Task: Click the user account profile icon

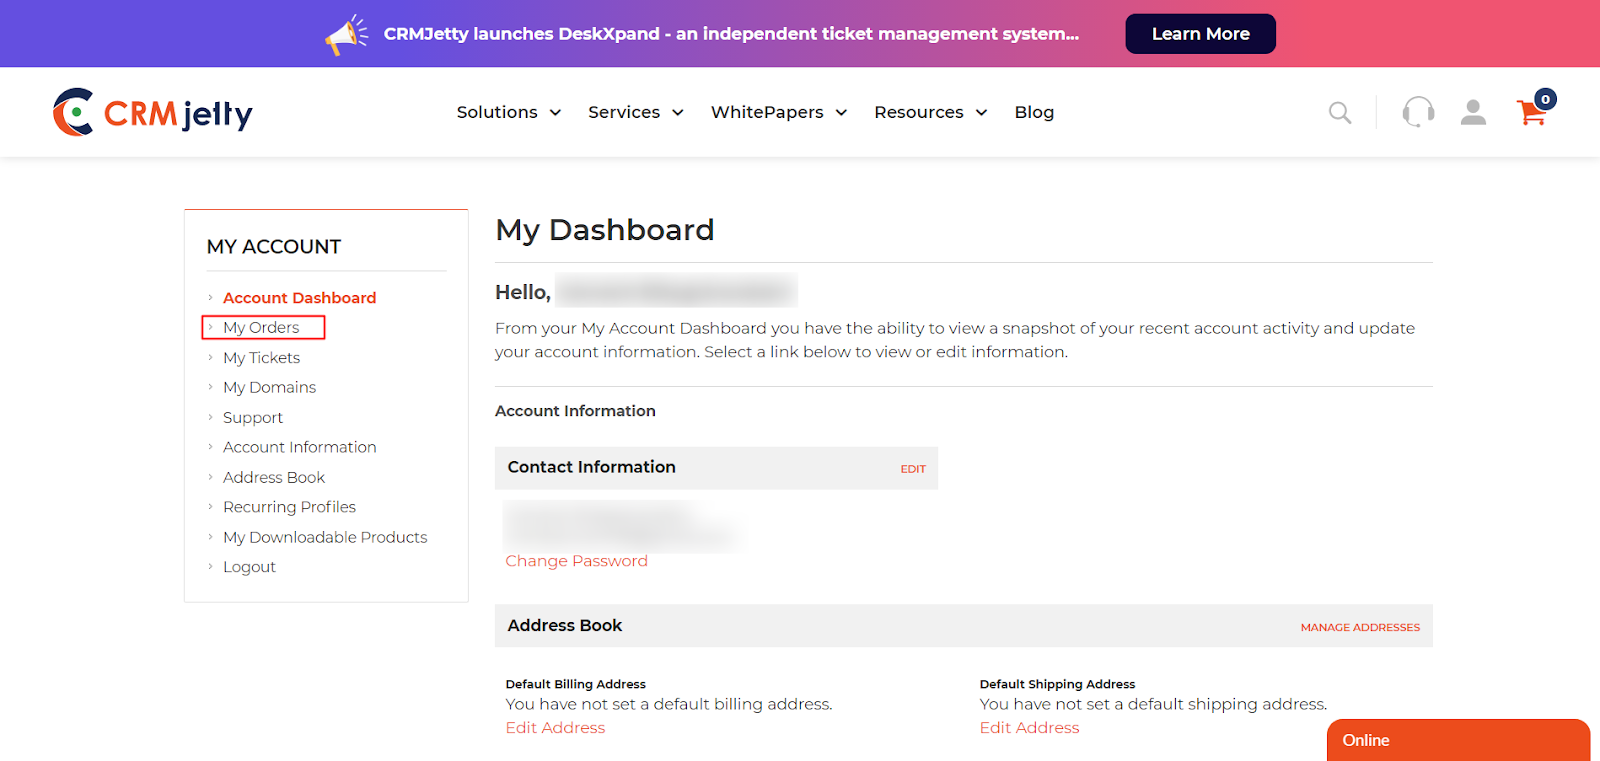Action: tap(1473, 112)
